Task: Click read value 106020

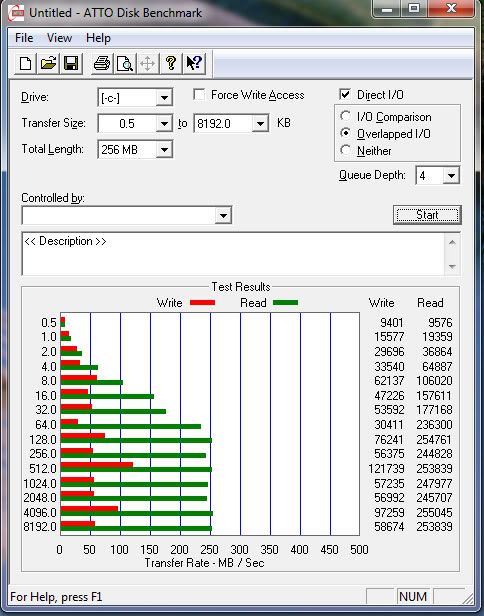Action: [x=434, y=381]
